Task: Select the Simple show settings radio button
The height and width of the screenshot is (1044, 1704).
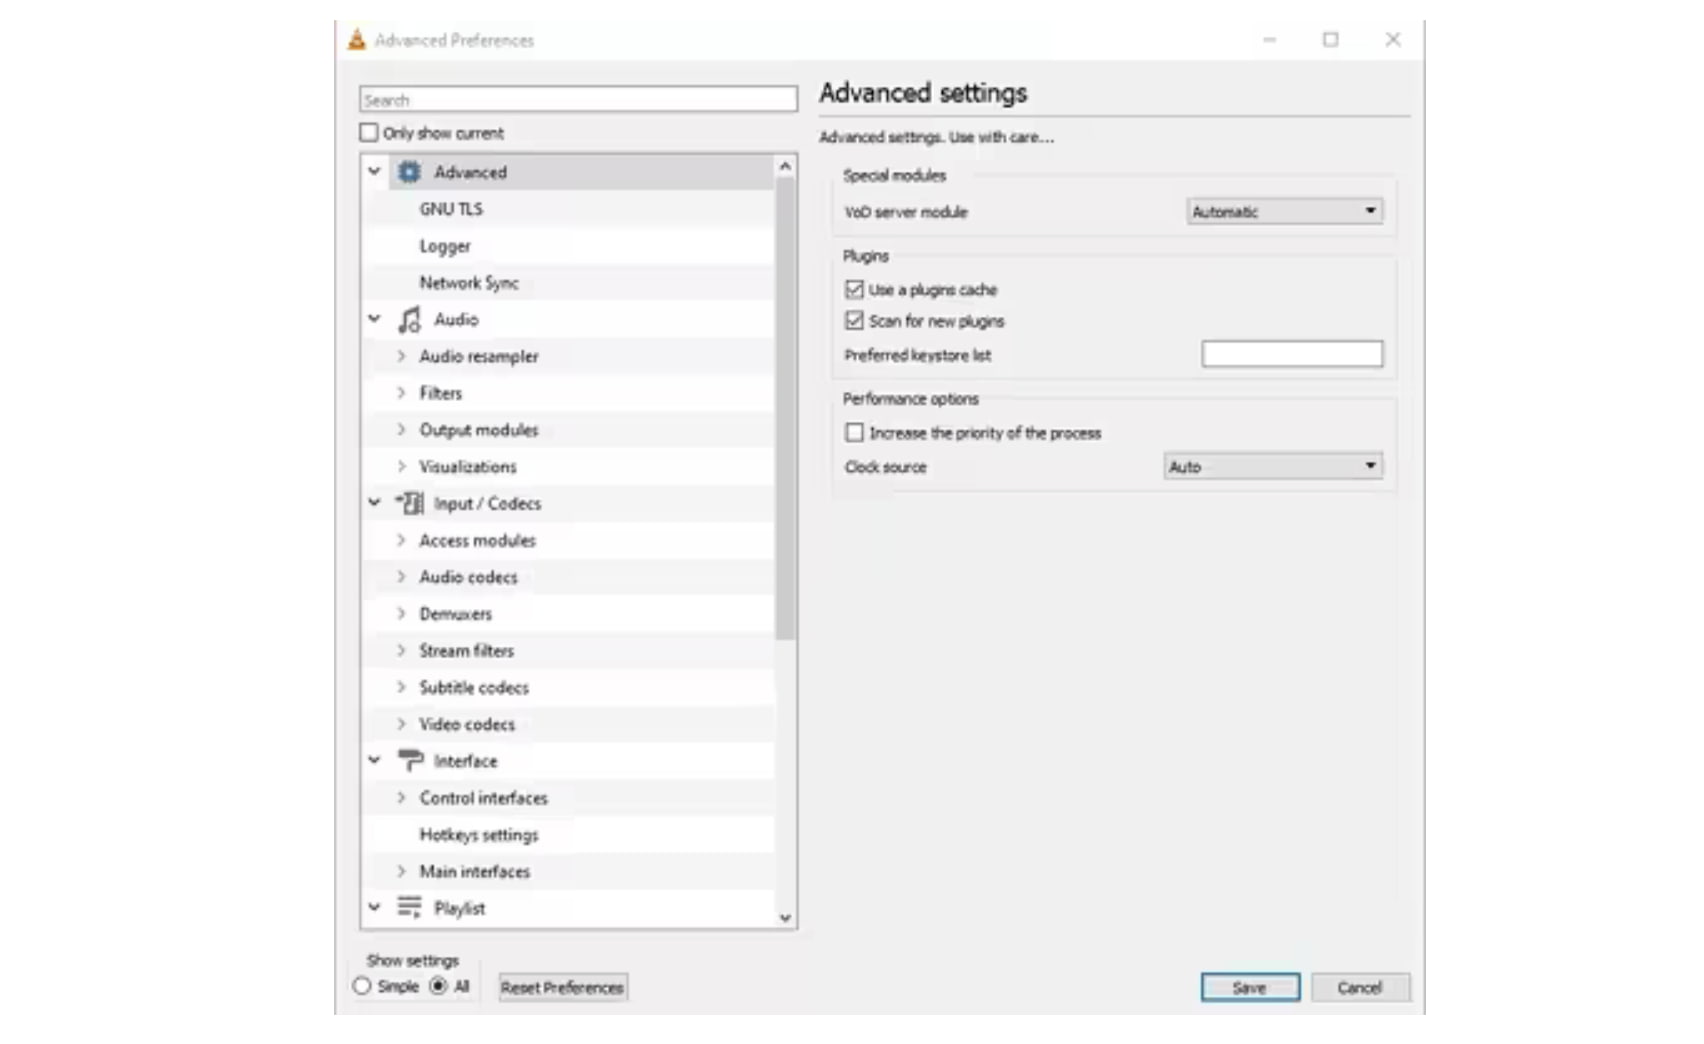Action: [x=362, y=986]
